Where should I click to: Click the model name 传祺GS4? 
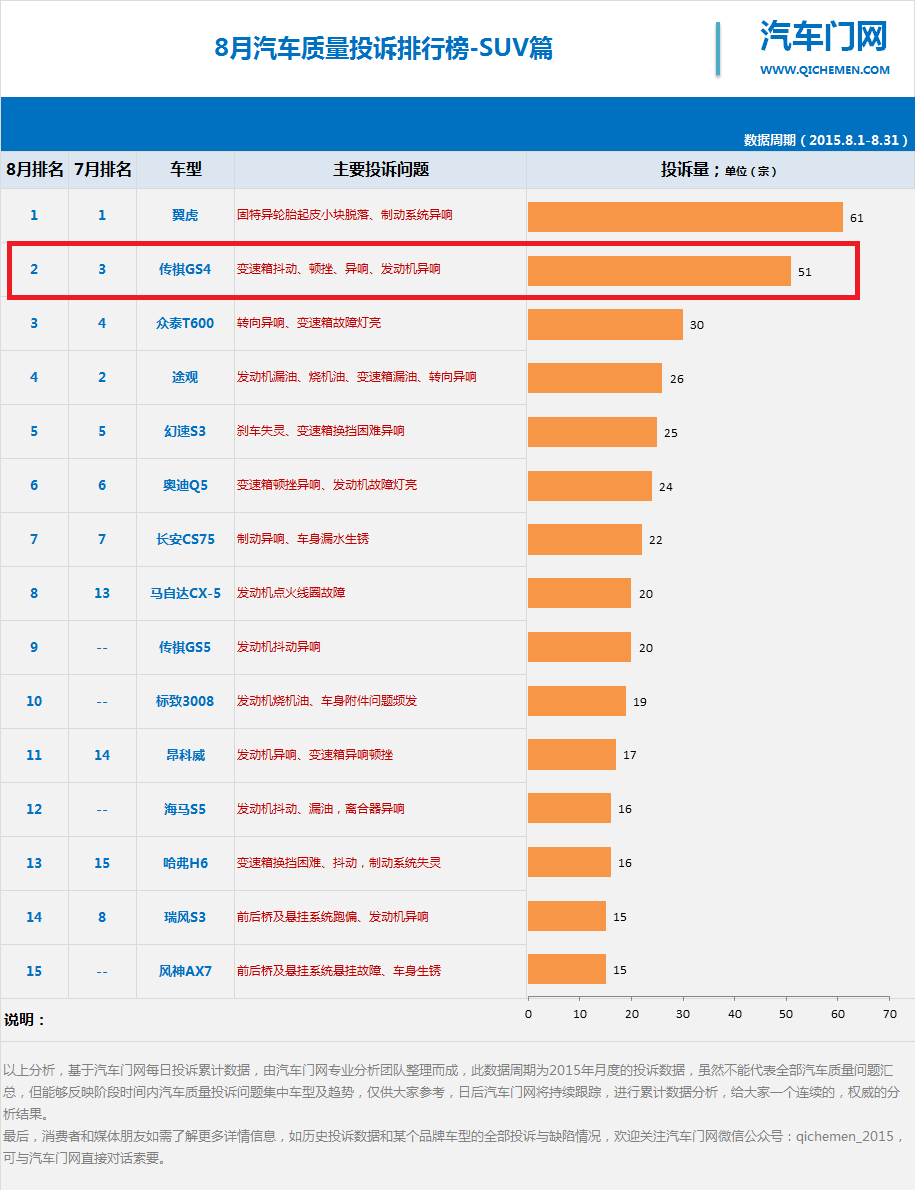[185, 269]
